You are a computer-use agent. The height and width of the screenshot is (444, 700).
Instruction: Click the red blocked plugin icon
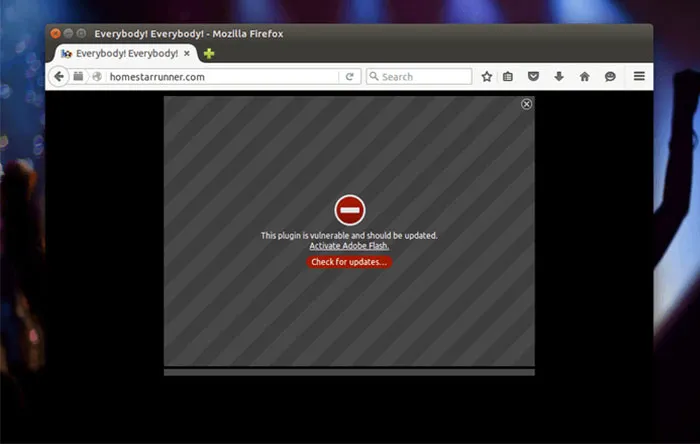(x=349, y=210)
